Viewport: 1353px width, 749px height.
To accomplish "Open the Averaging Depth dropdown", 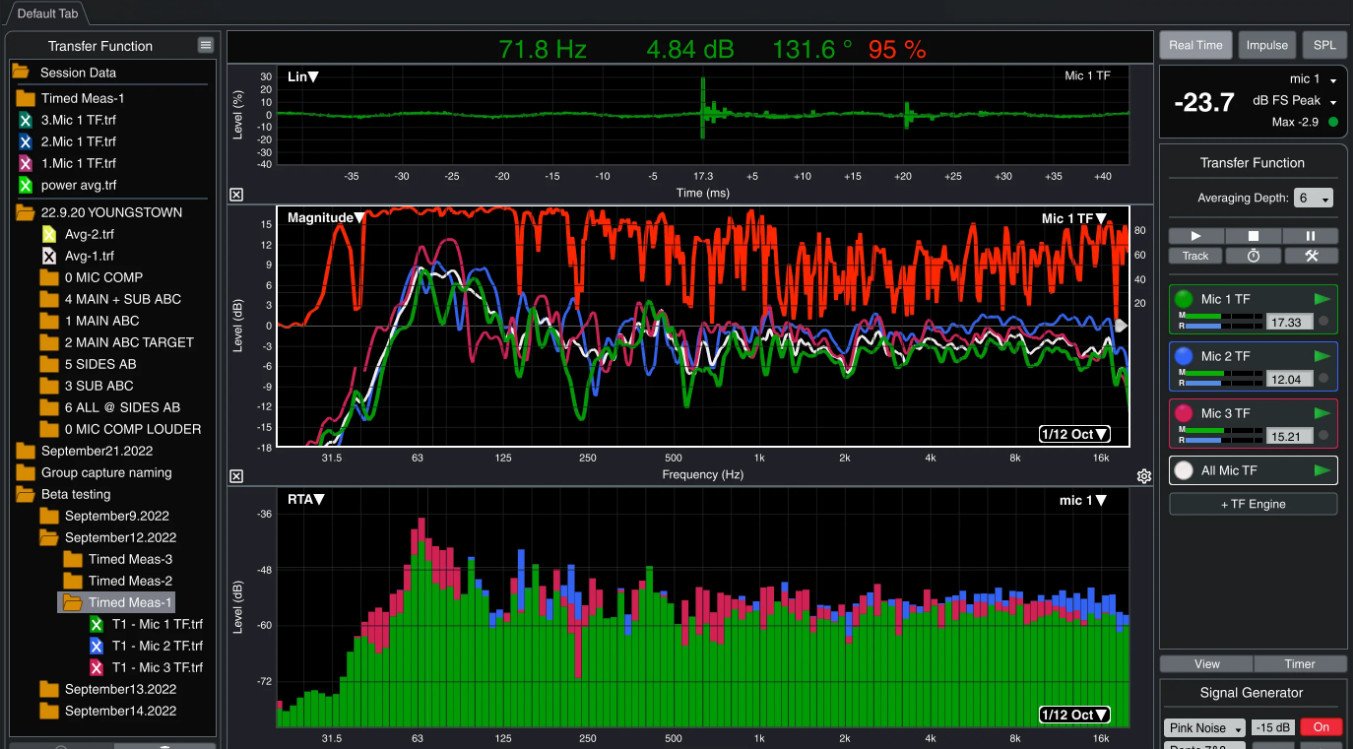I will point(1313,198).
